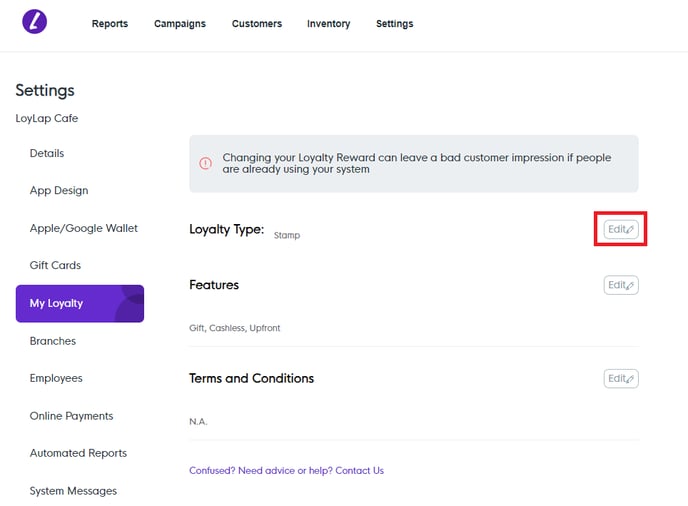Screen dimensions: 688x506
Task: Navigate to Employees settings
Action: (x=56, y=378)
